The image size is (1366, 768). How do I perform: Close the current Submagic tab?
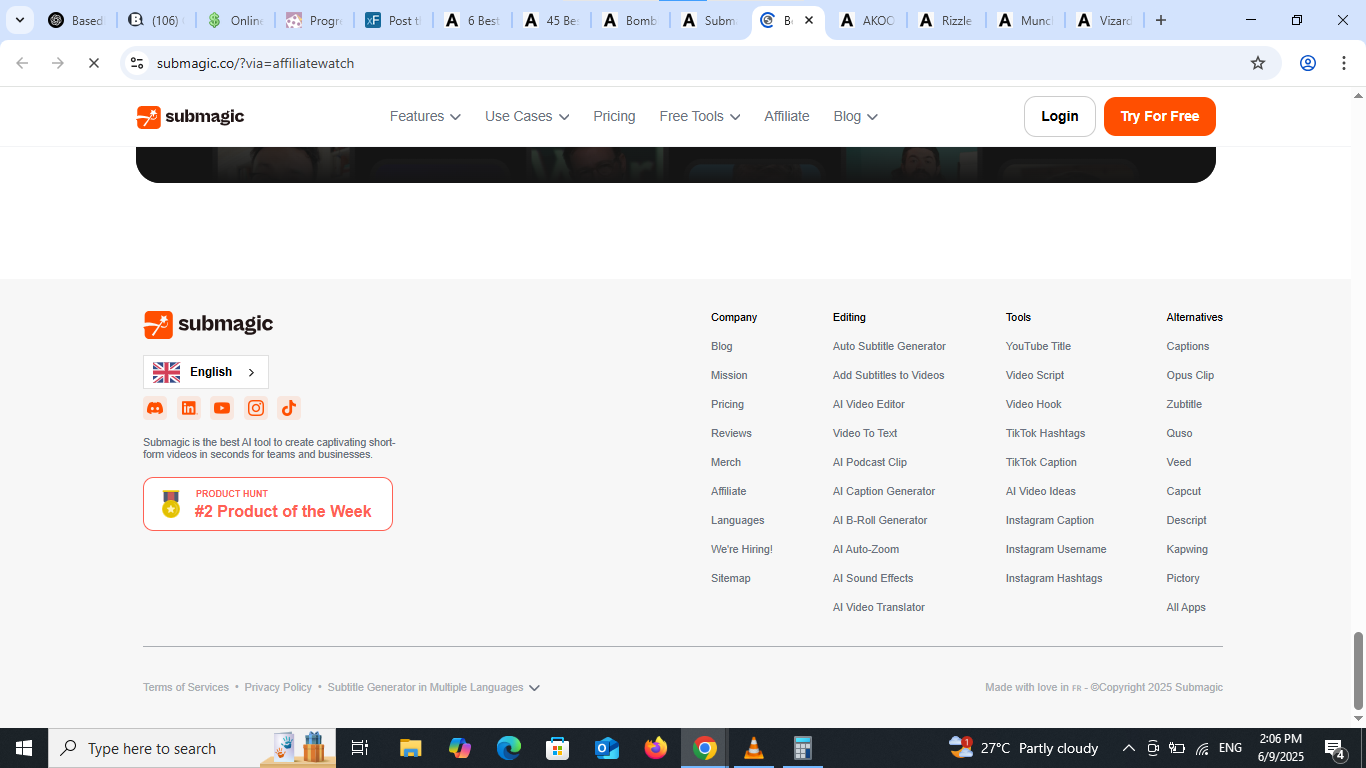click(809, 20)
